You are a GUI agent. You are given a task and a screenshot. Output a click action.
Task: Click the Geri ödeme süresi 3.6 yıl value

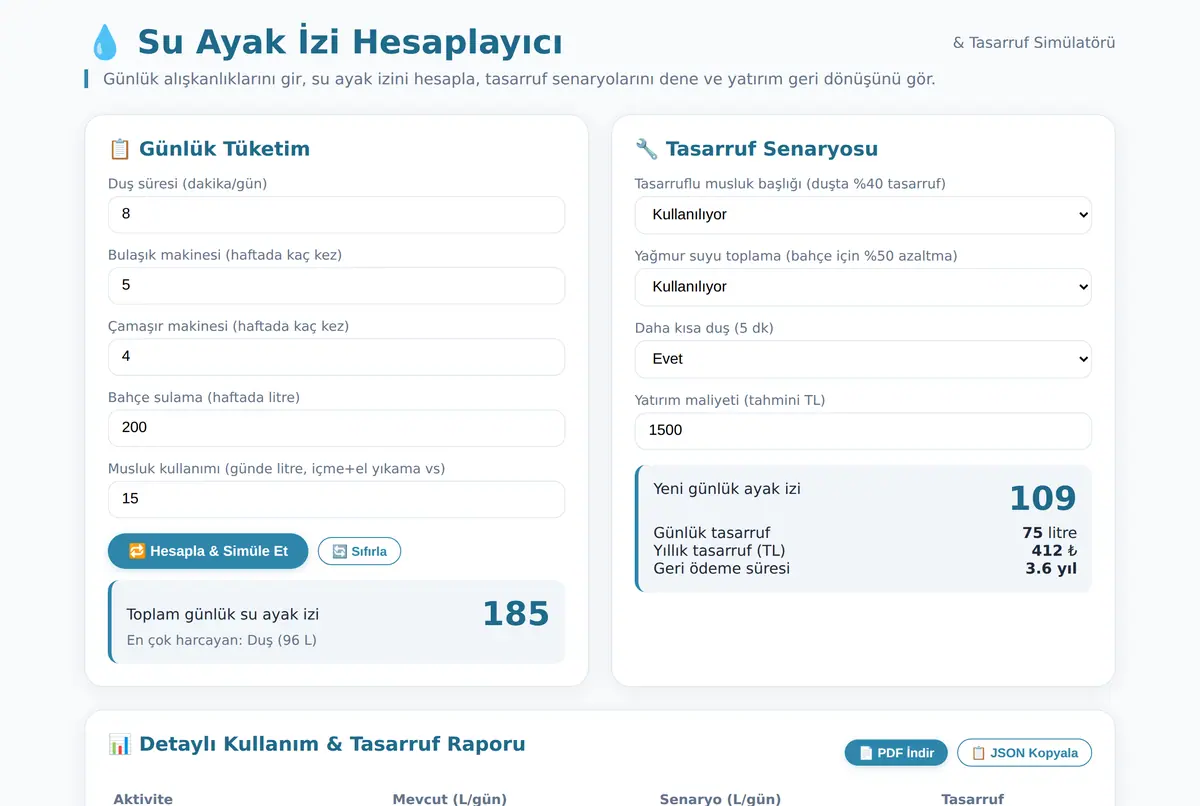pos(1051,569)
